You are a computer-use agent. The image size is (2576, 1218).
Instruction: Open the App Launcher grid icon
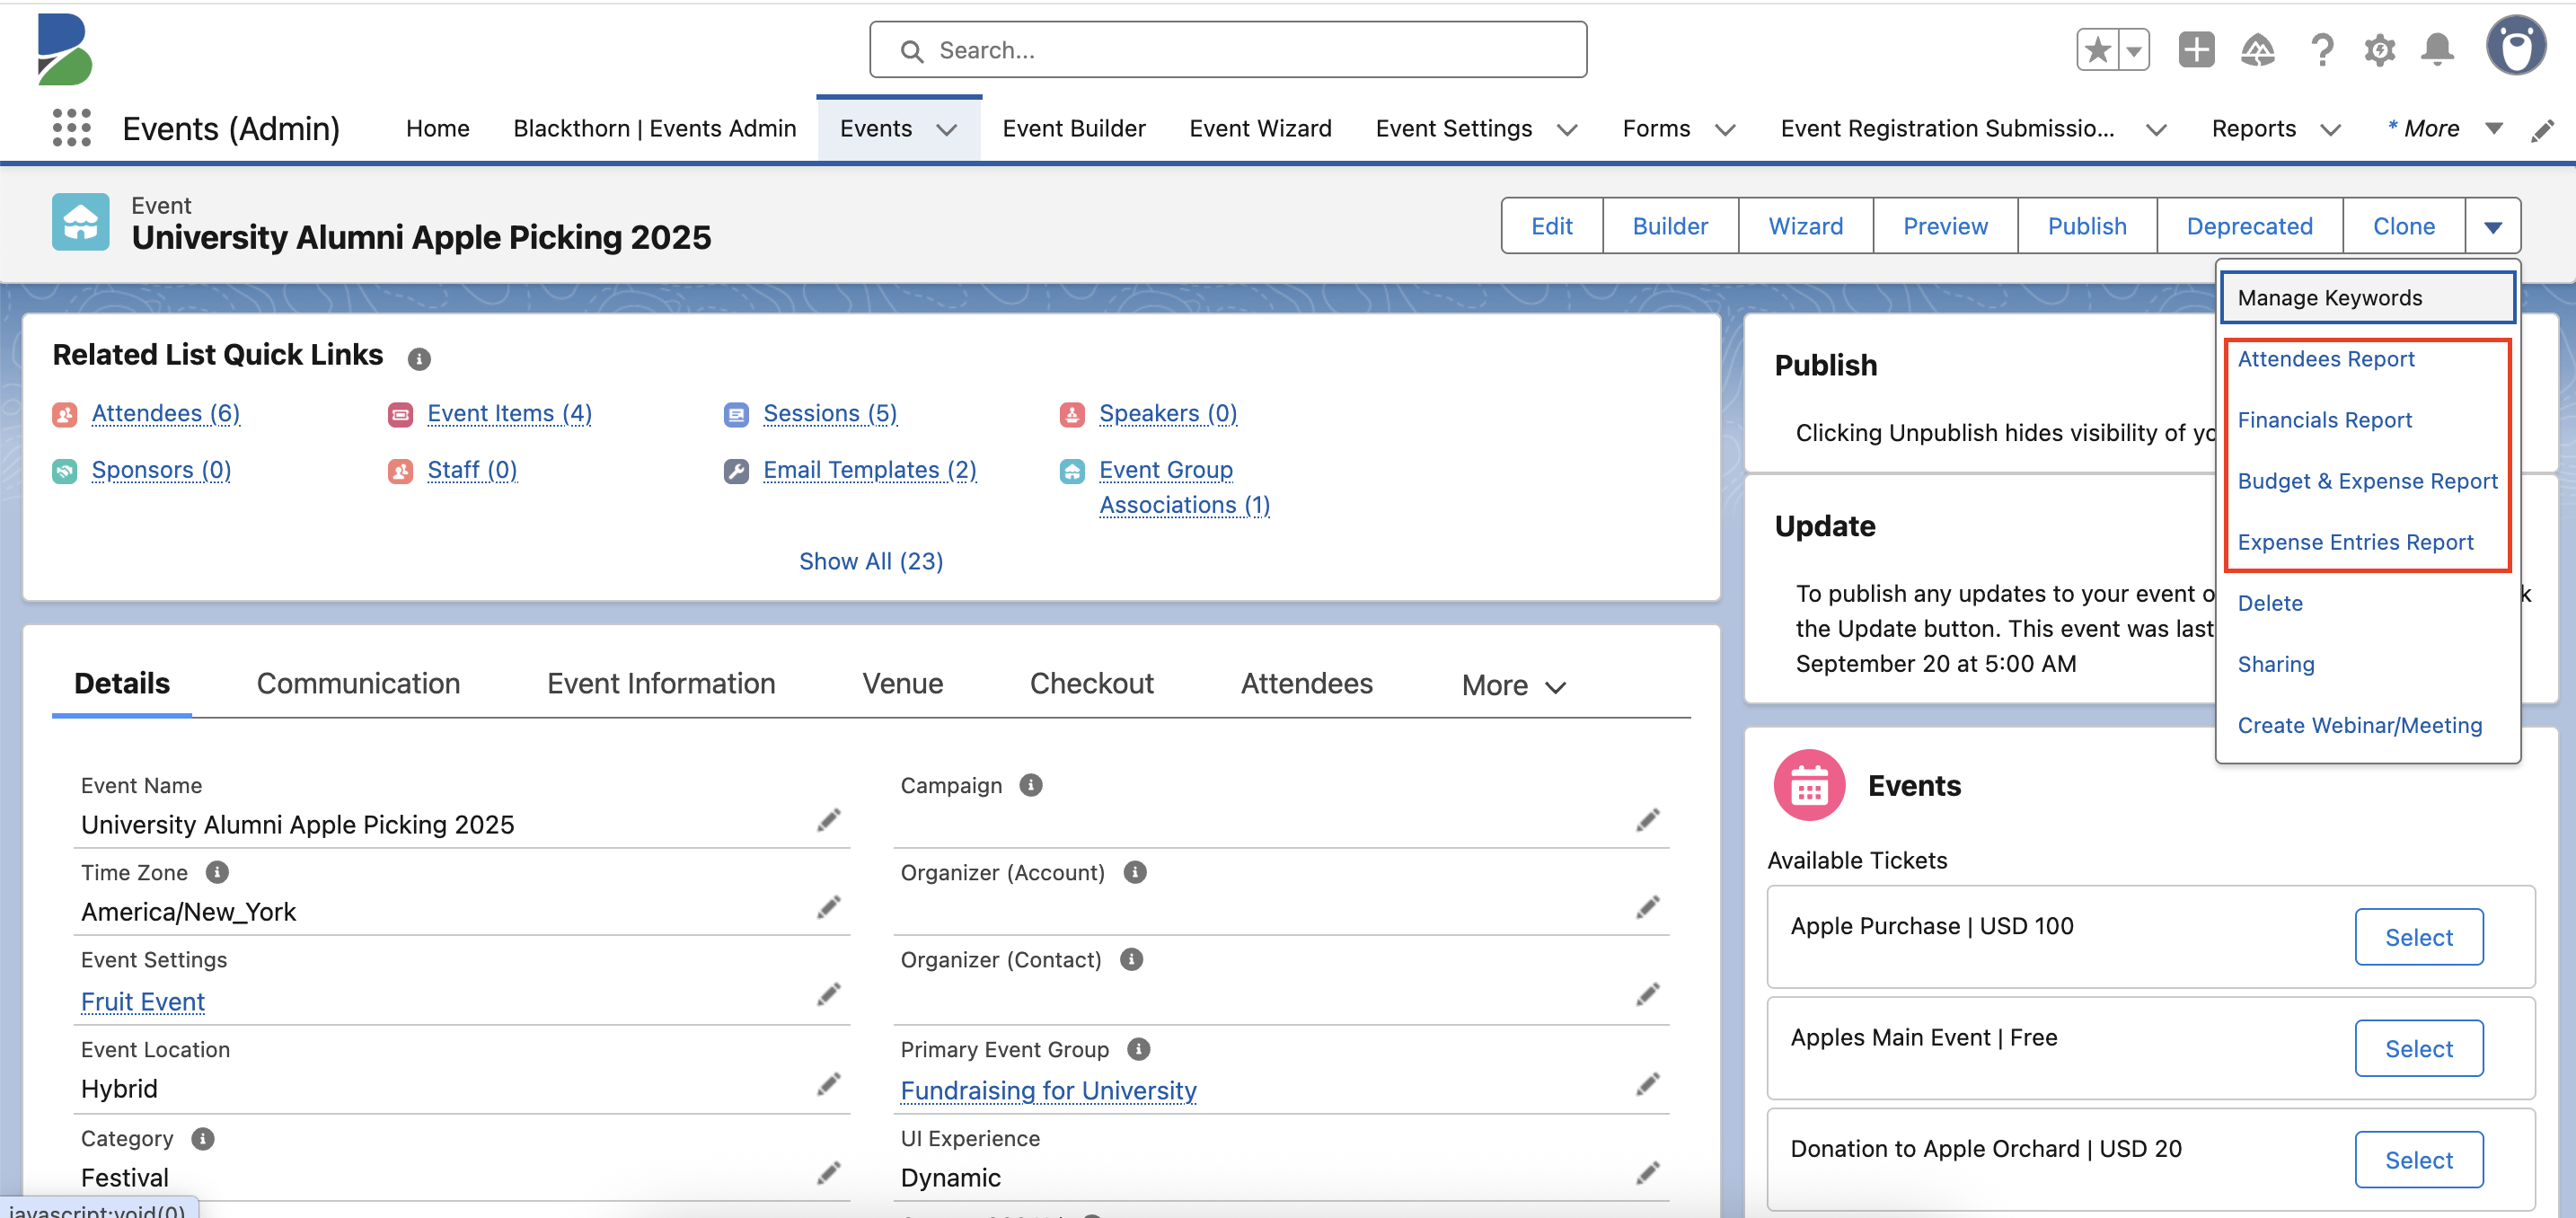point(70,128)
